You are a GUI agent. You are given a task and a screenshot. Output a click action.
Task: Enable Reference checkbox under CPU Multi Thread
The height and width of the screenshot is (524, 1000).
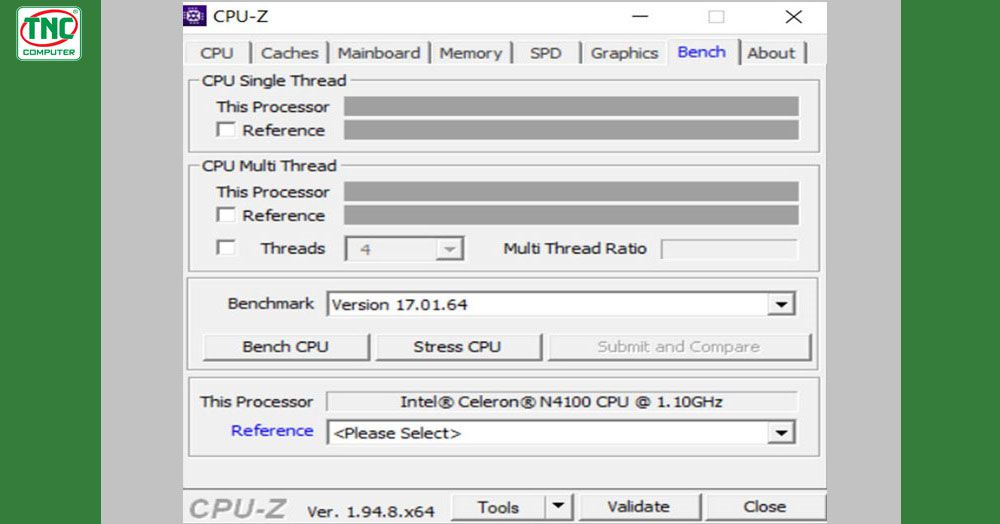[x=226, y=215]
